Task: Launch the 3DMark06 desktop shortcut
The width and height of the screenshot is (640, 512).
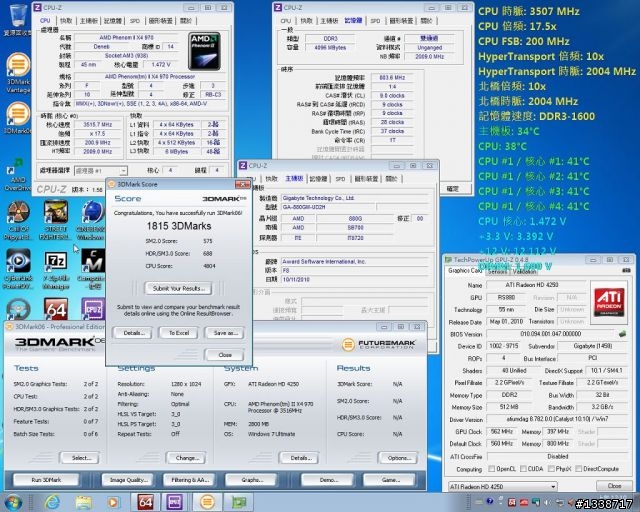Action: (17, 118)
